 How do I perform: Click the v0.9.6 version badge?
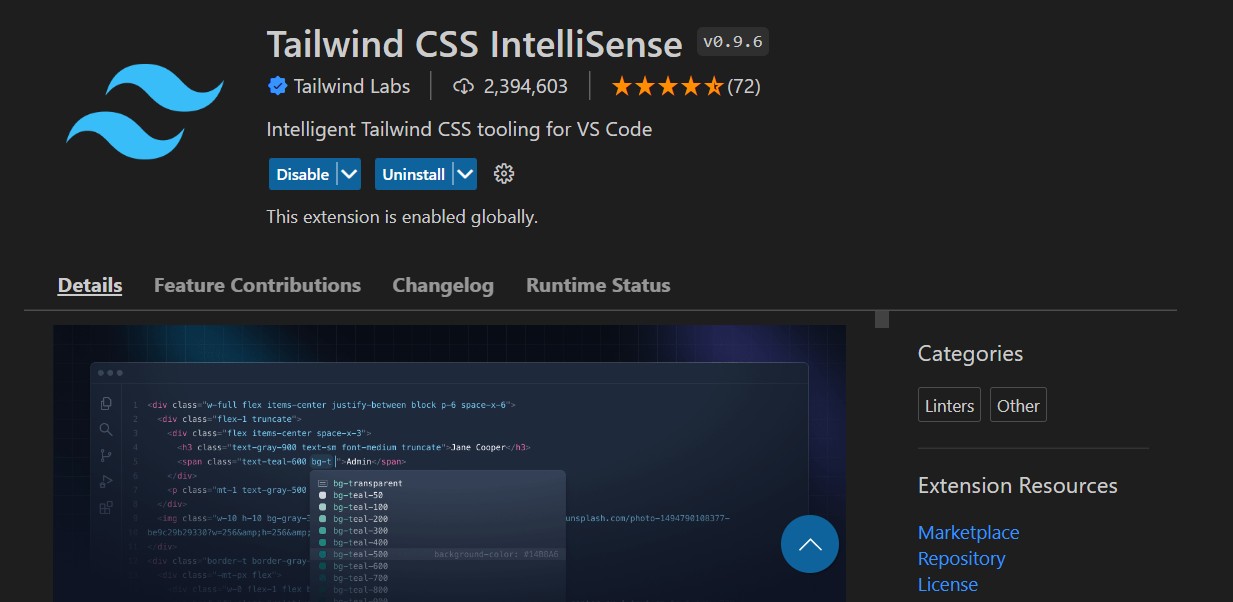tap(731, 42)
